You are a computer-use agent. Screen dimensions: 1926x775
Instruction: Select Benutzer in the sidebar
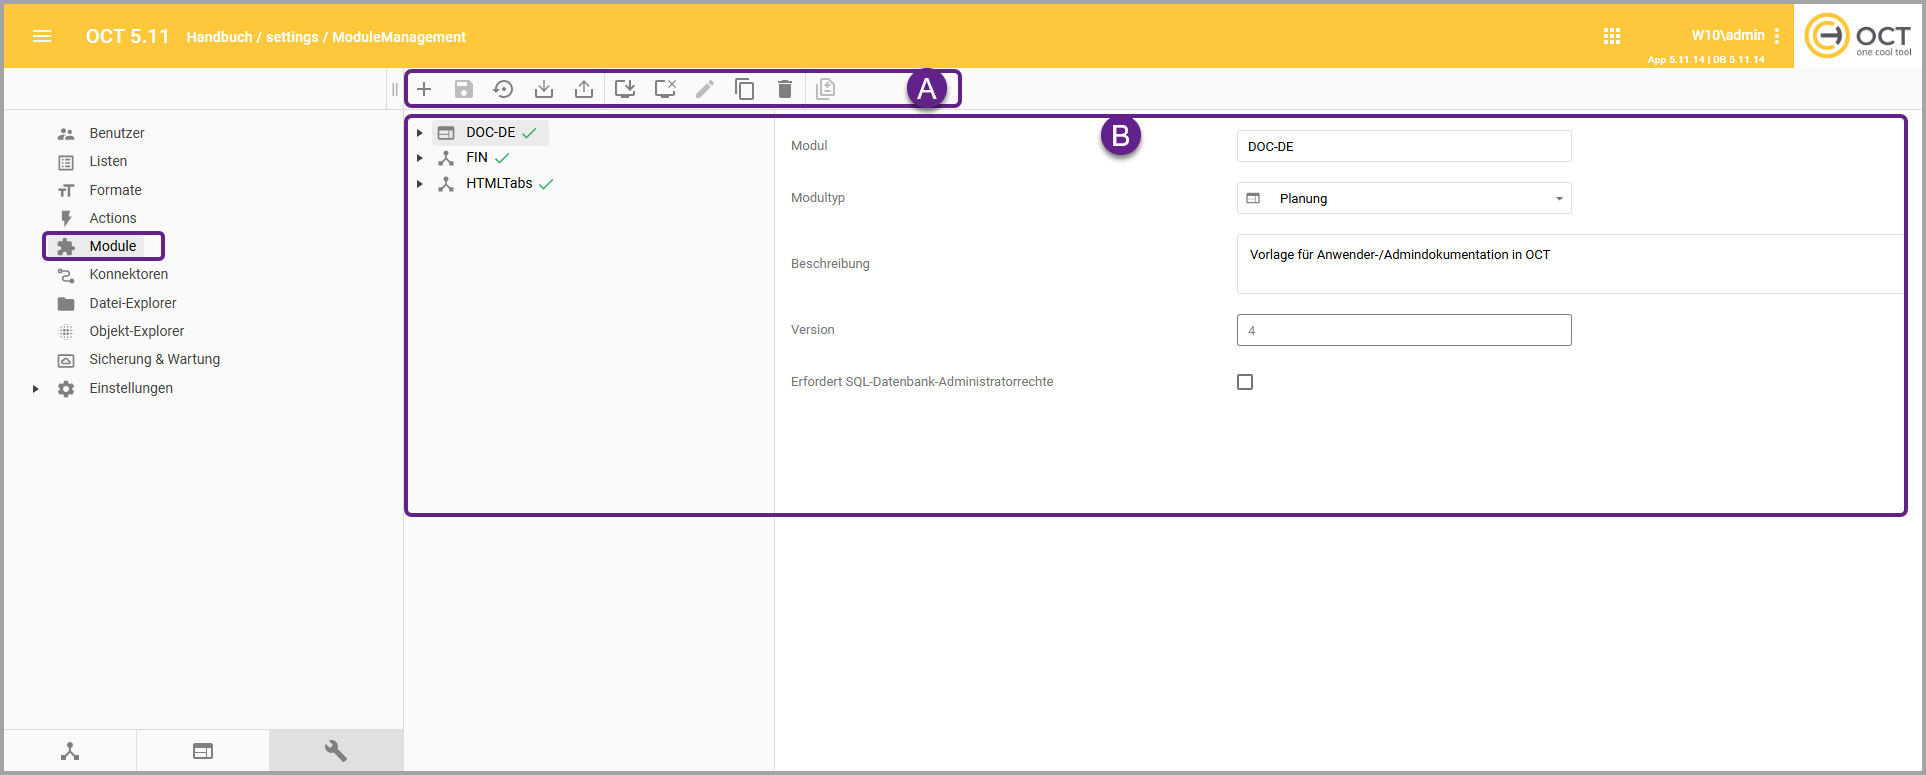[x=116, y=133]
